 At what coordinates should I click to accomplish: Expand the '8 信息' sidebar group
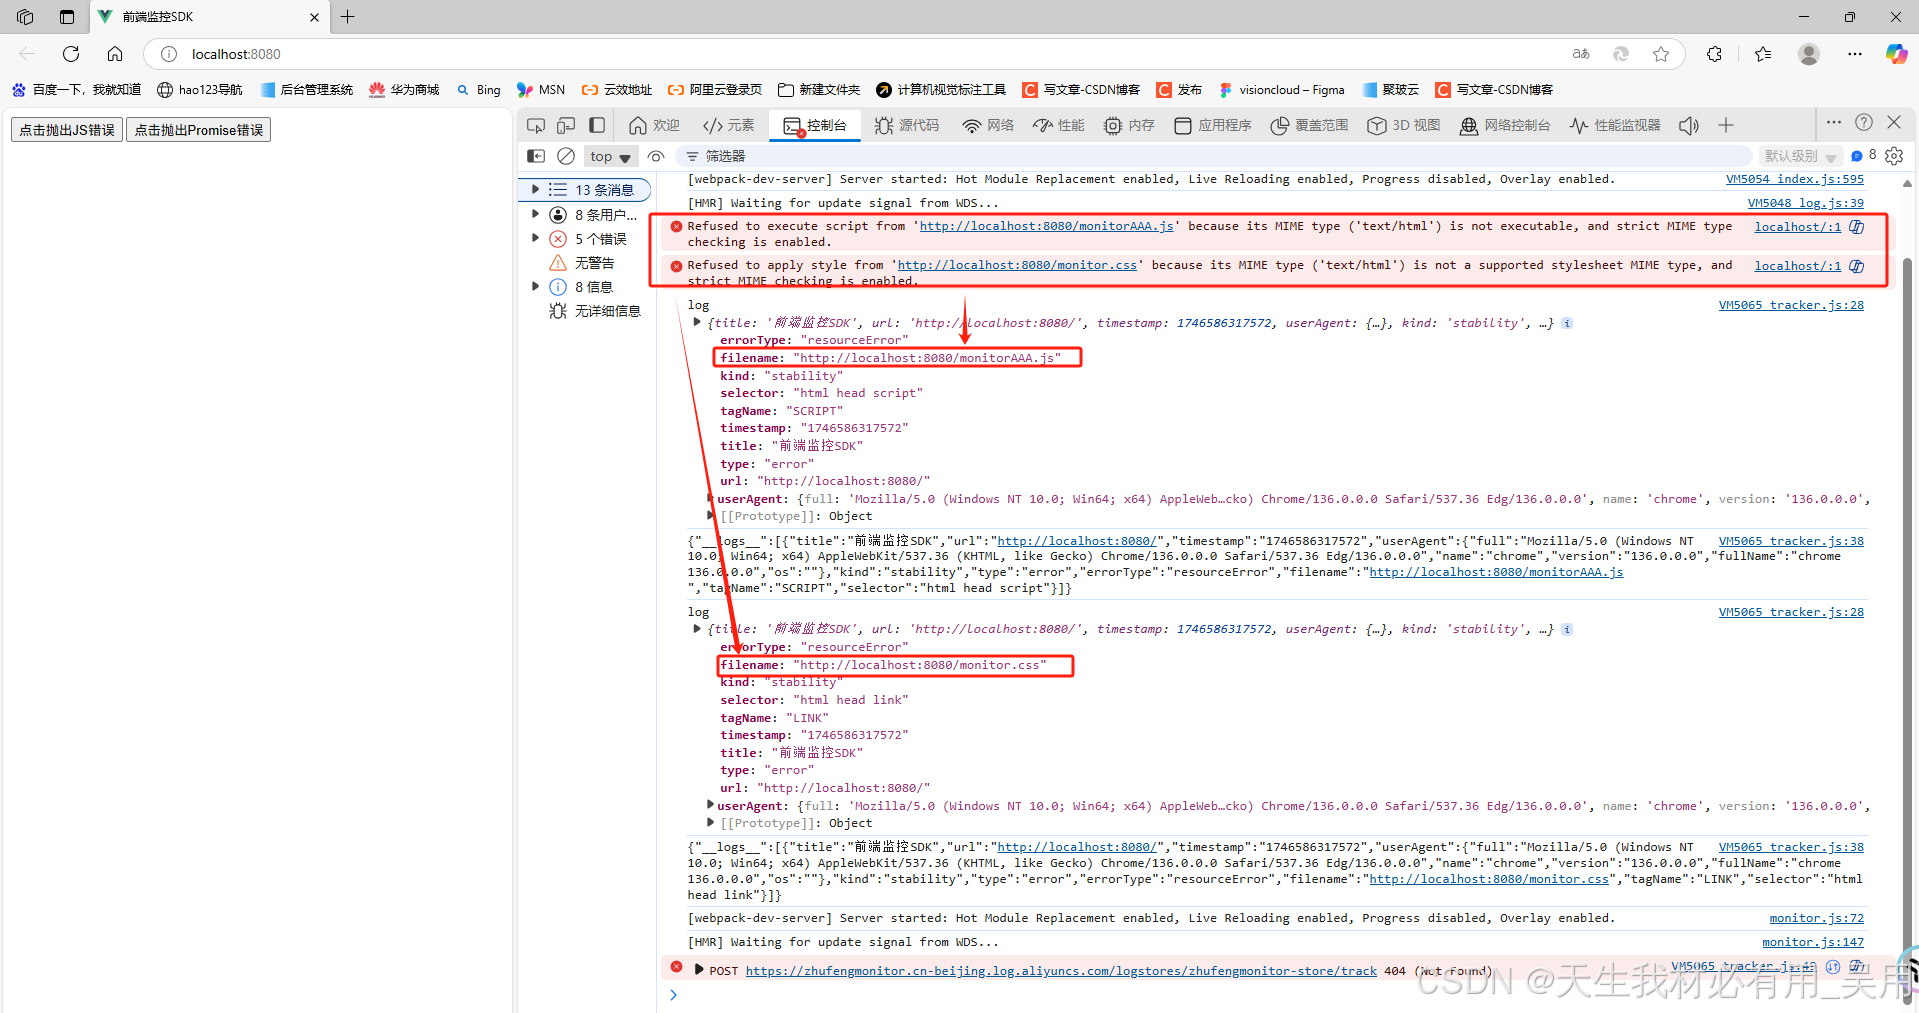click(x=535, y=286)
